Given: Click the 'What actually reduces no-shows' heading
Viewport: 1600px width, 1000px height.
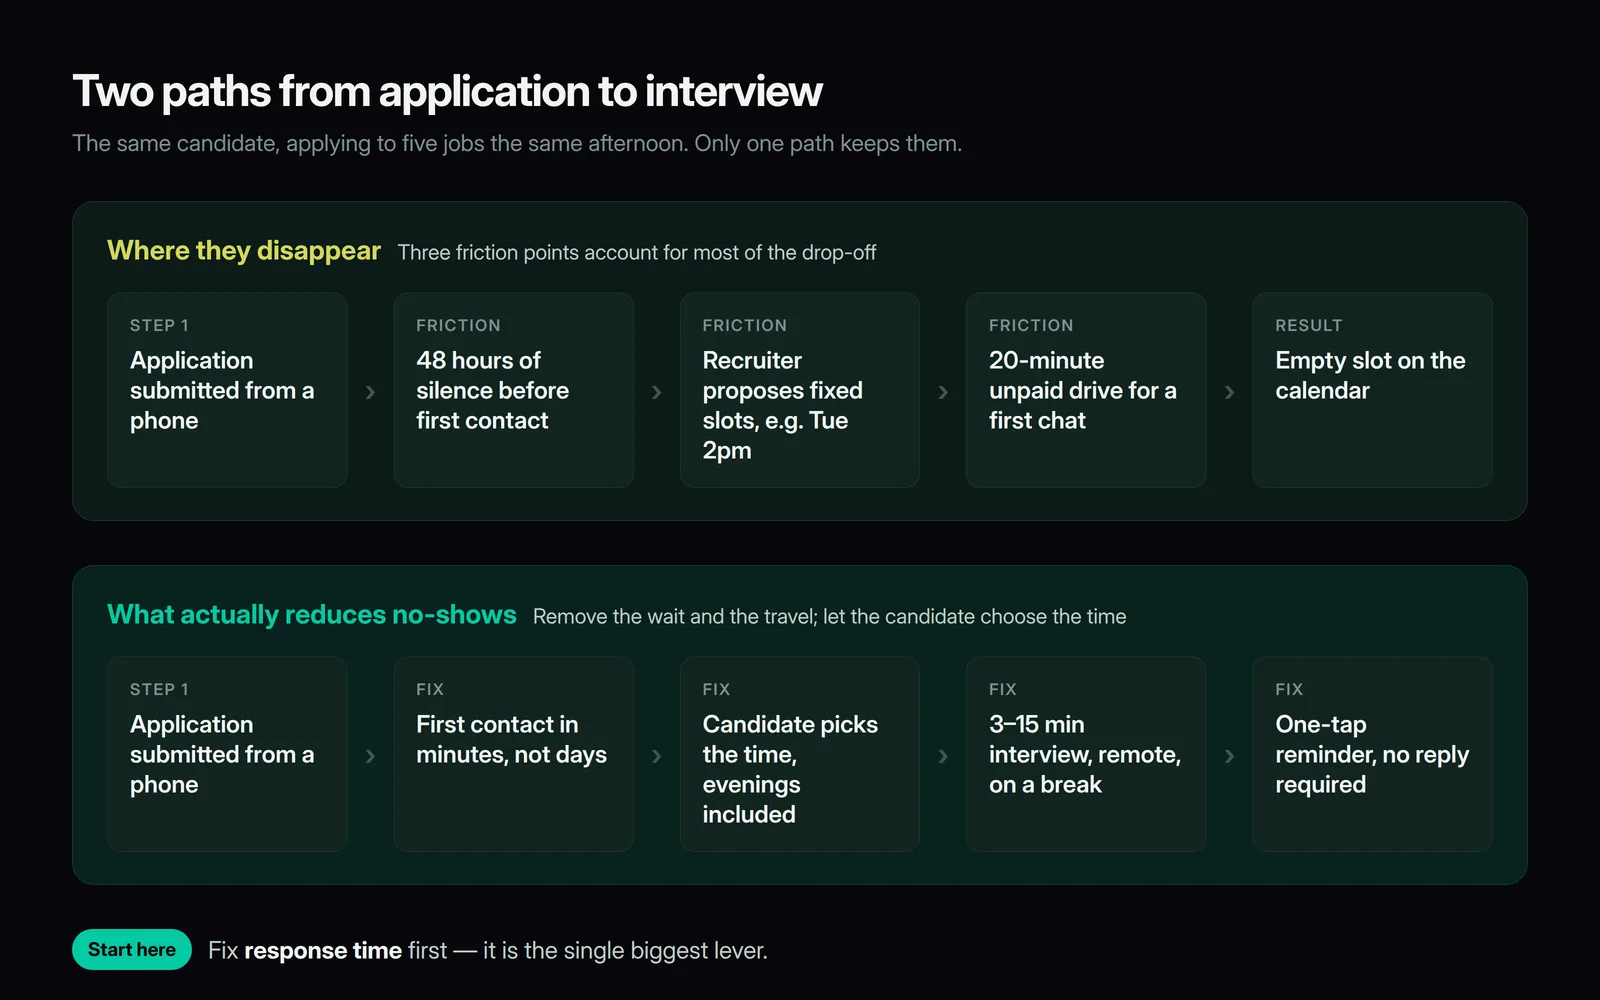Looking at the screenshot, I should coord(312,615).
